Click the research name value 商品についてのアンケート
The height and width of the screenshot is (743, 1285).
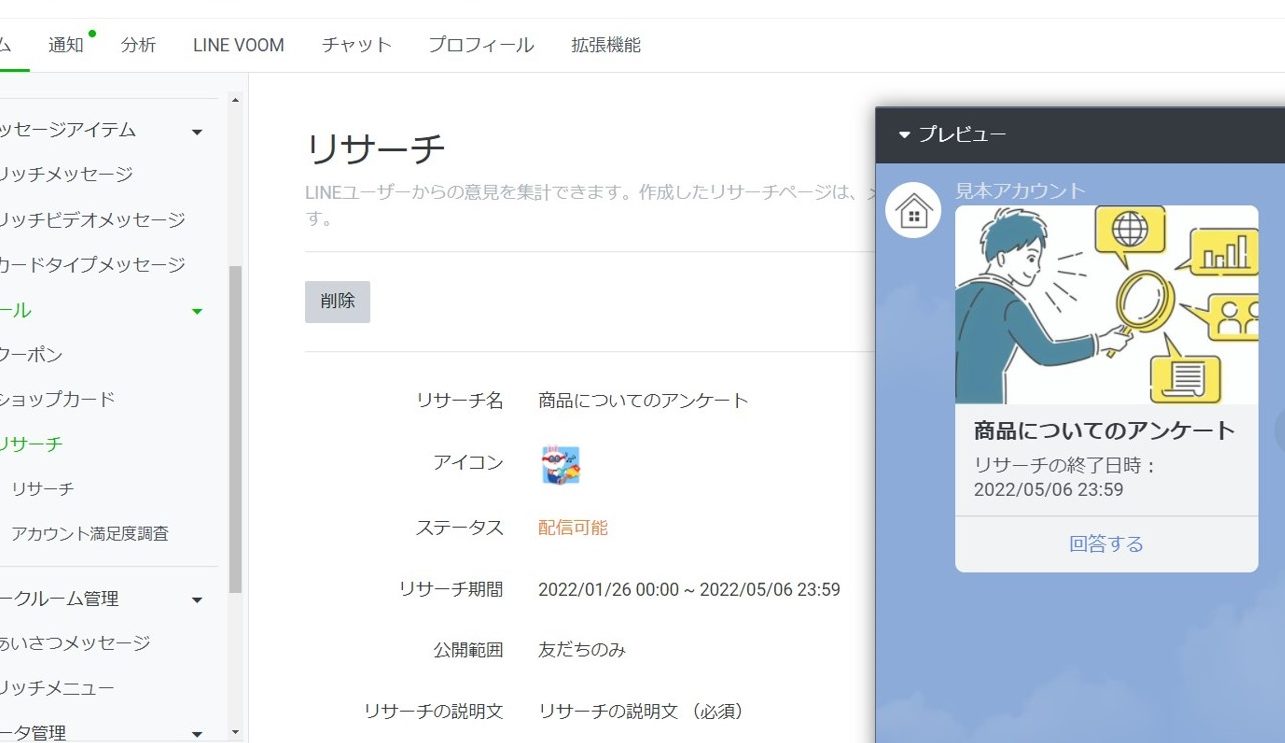pos(643,401)
